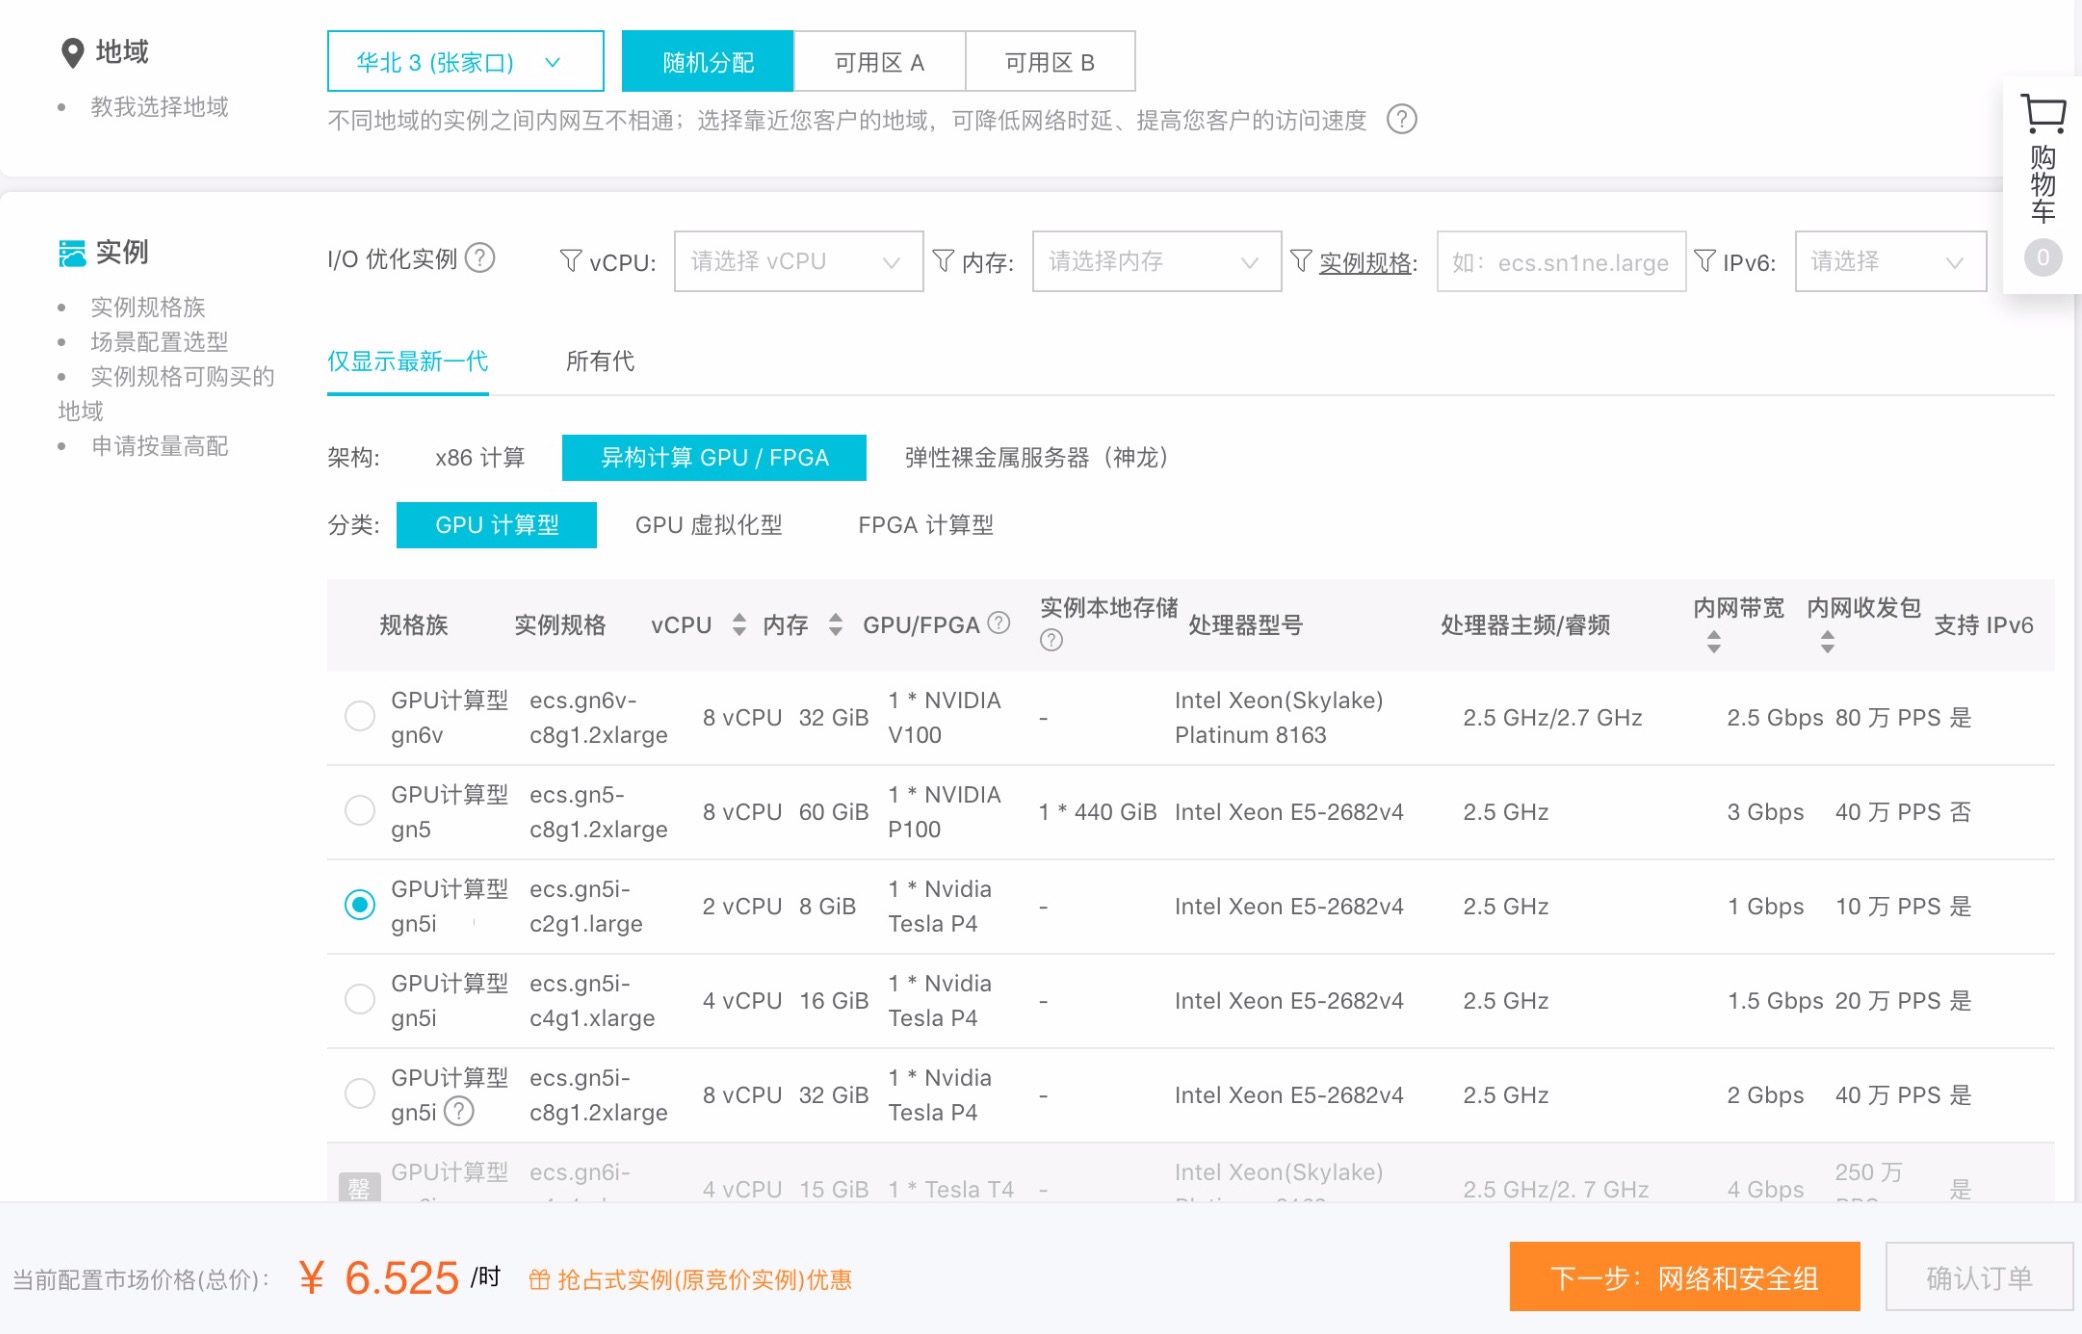Click the 10 万 PPS cell
Viewport: 2082px width, 1334px height.
click(1888, 907)
